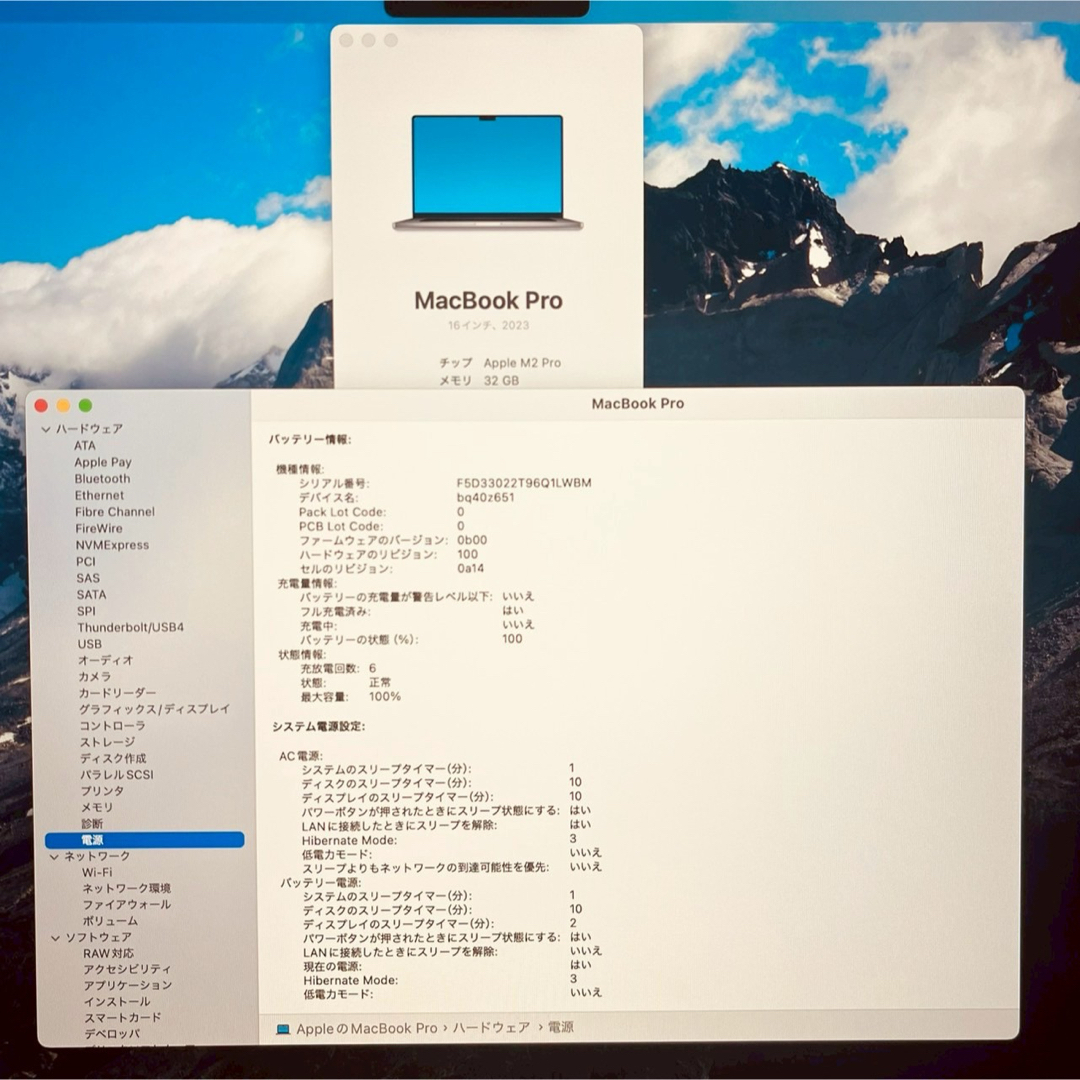Collapse the ソフトウェア section chevron
This screenshot has width=1080, height=1080.
pos(55,938)
